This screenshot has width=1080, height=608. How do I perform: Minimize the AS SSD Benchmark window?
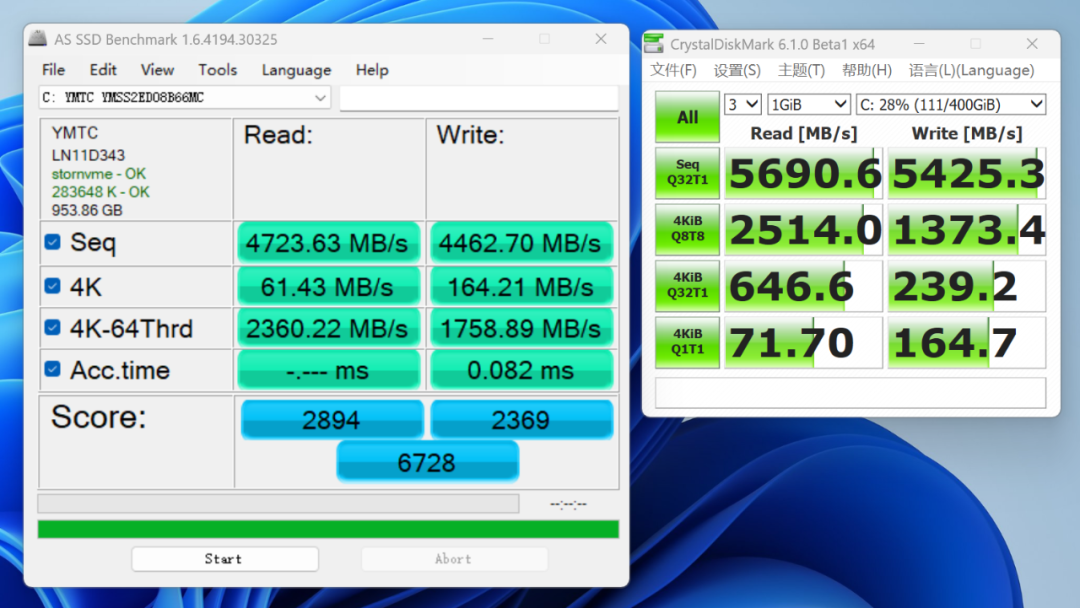pyautogui.click(x=488, y=39)
